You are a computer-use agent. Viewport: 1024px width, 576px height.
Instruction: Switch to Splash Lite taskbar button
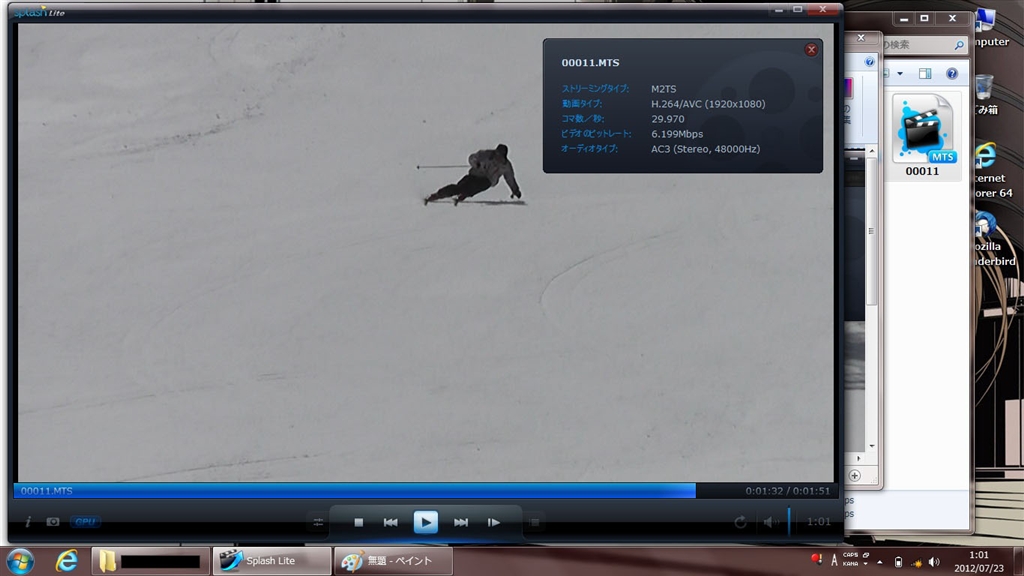pyautogui.click(x=271, y=561)
